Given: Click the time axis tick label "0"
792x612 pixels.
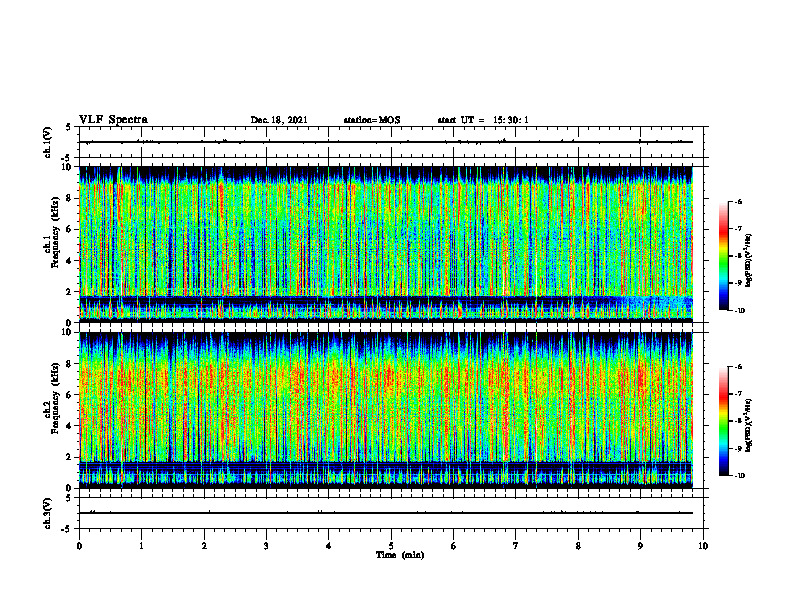Looking at the screenshot, I should [x=79, y=546].
